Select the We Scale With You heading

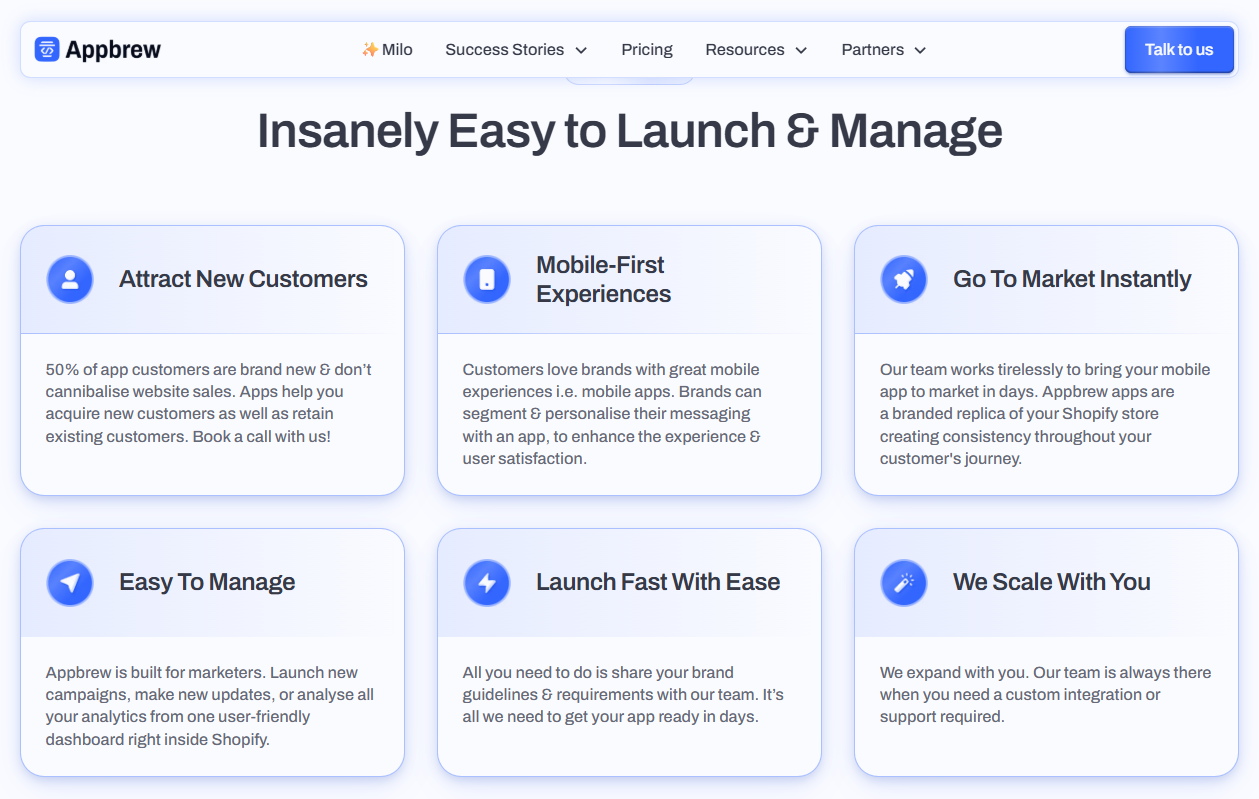[x=1052, y=582]
